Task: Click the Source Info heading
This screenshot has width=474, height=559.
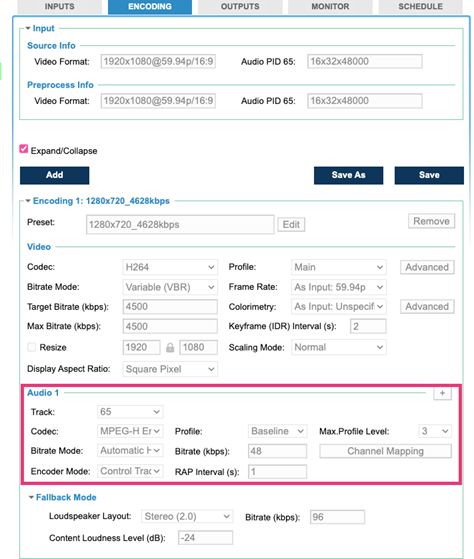Action: tap(51, 46)
